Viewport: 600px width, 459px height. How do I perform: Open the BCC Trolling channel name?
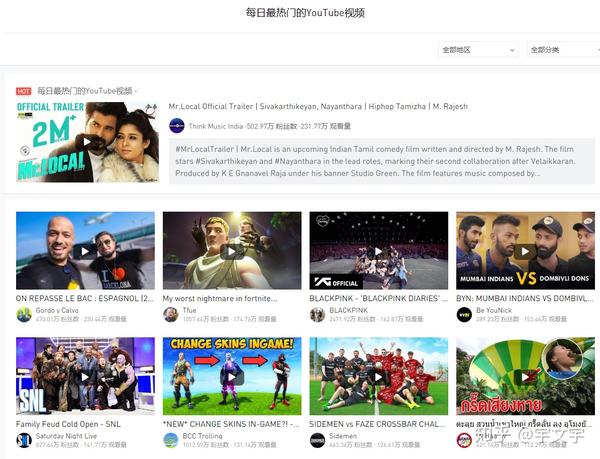[x=202, y=436]
